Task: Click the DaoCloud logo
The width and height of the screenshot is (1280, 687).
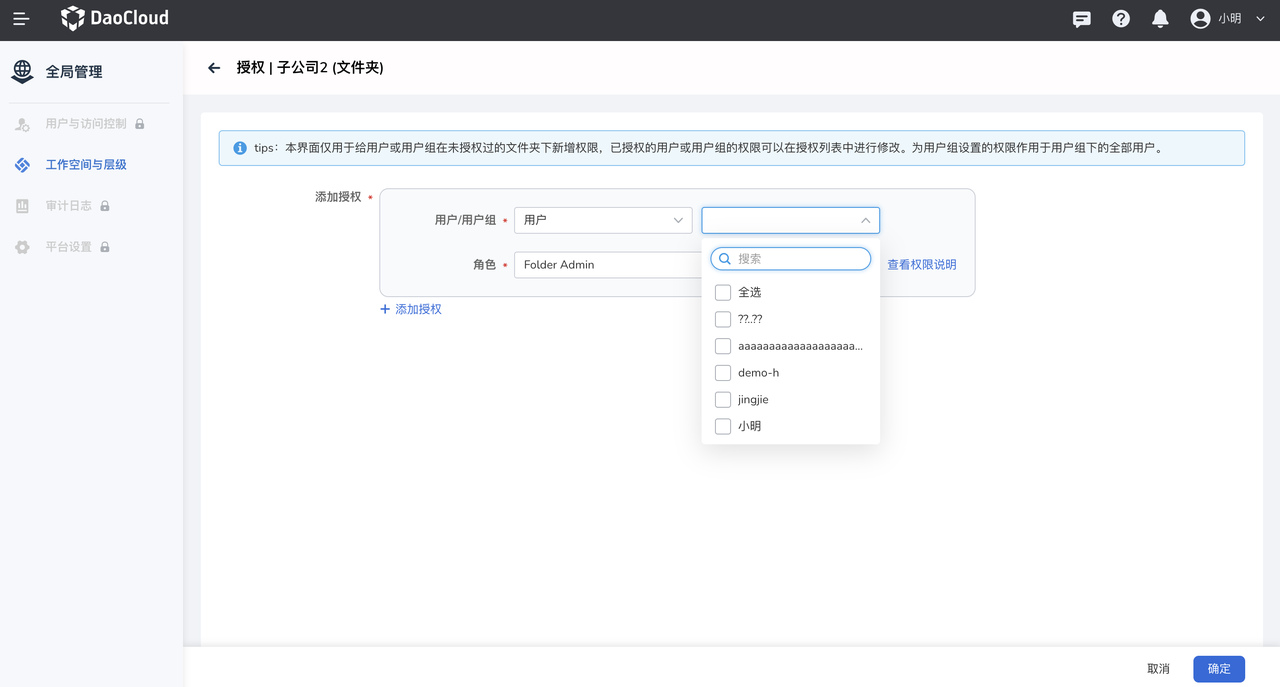Action: point(114,18)
